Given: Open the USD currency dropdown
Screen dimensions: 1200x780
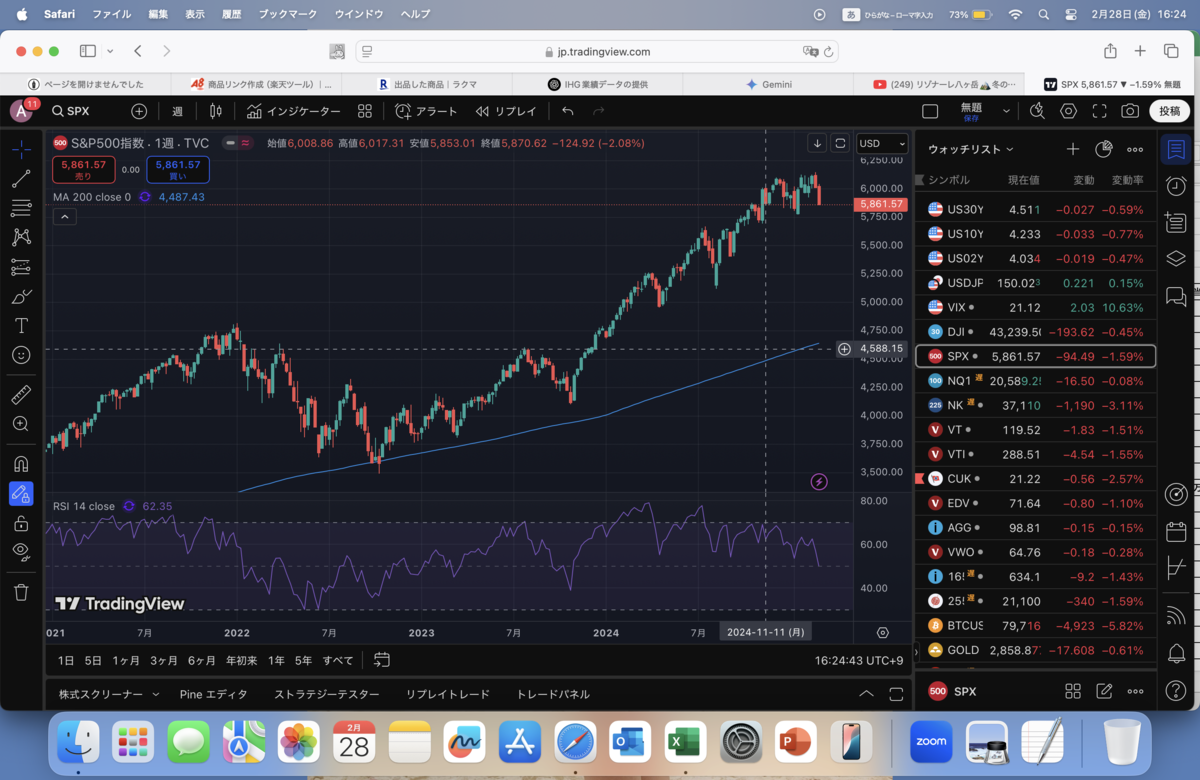Looking at the screenshot, I should coord(882,144).
